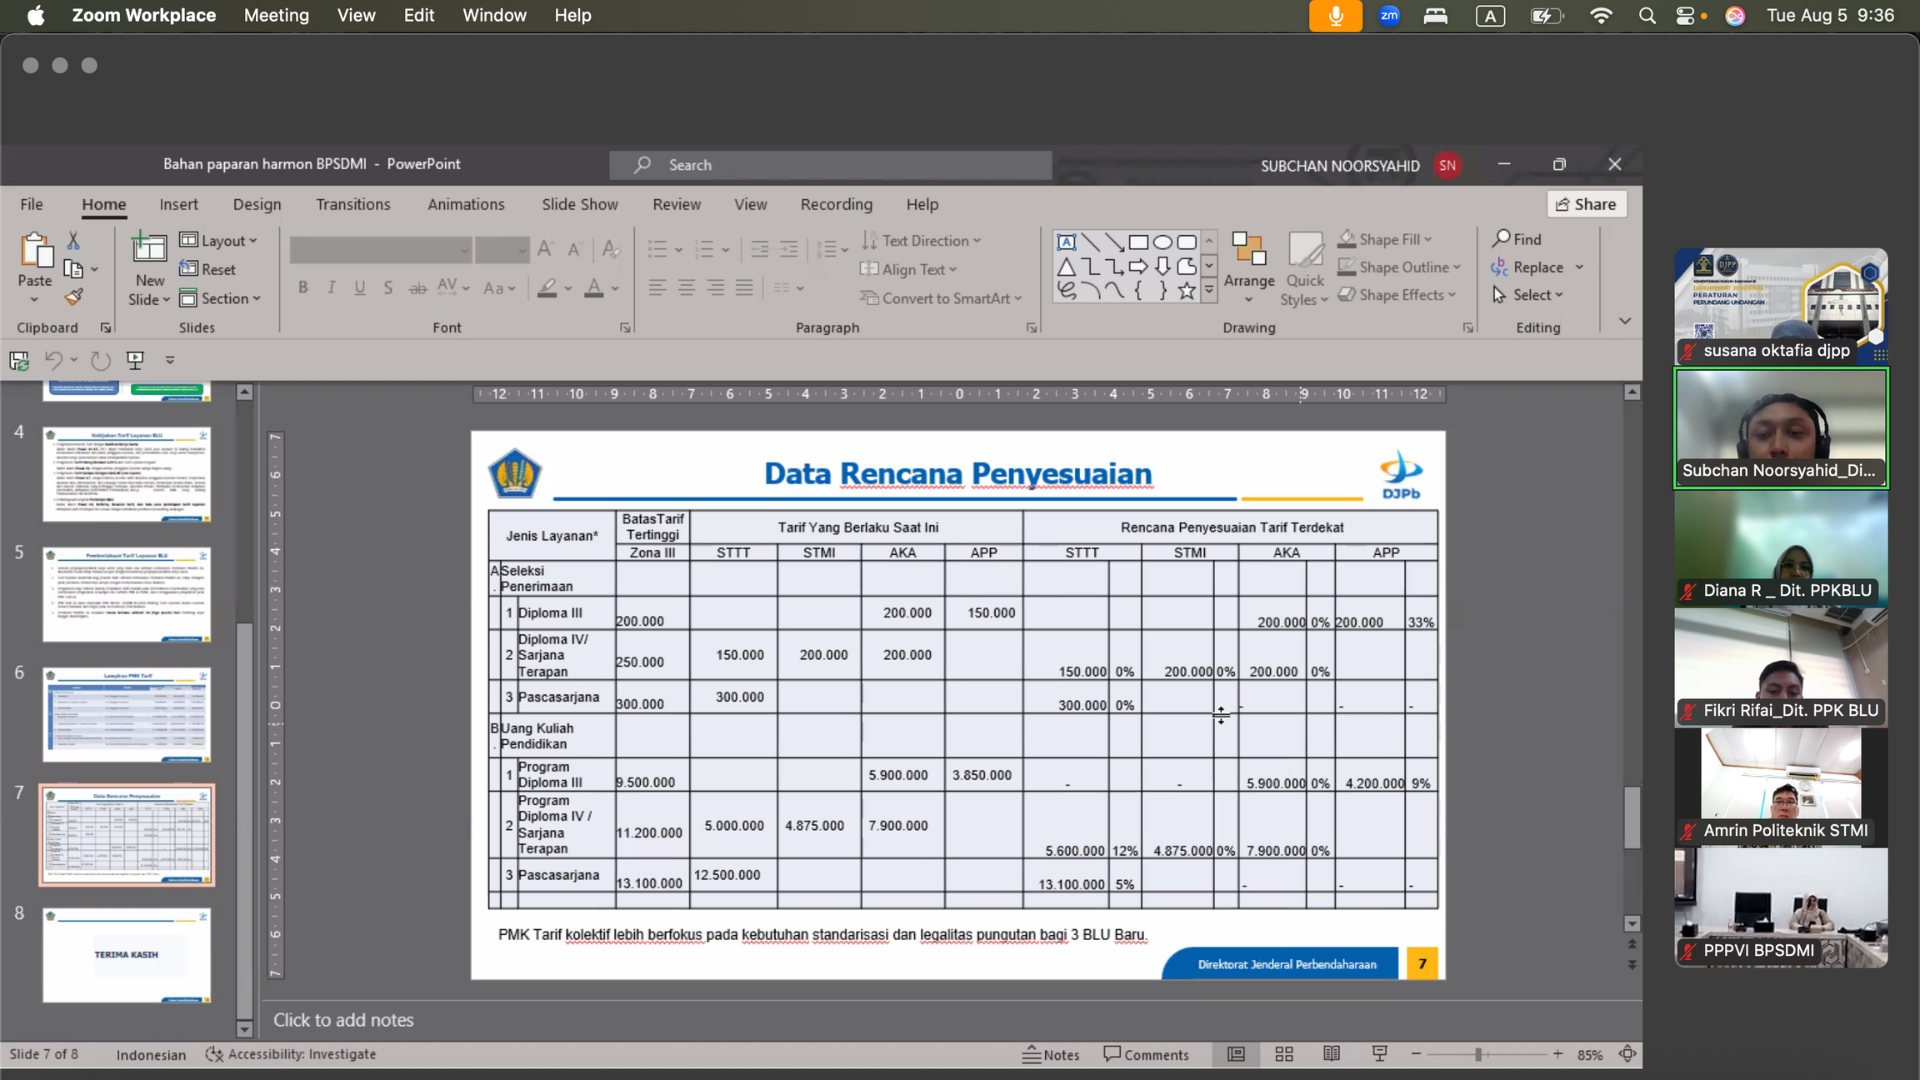Click the Quick Styles icon

pos(1305,250)
